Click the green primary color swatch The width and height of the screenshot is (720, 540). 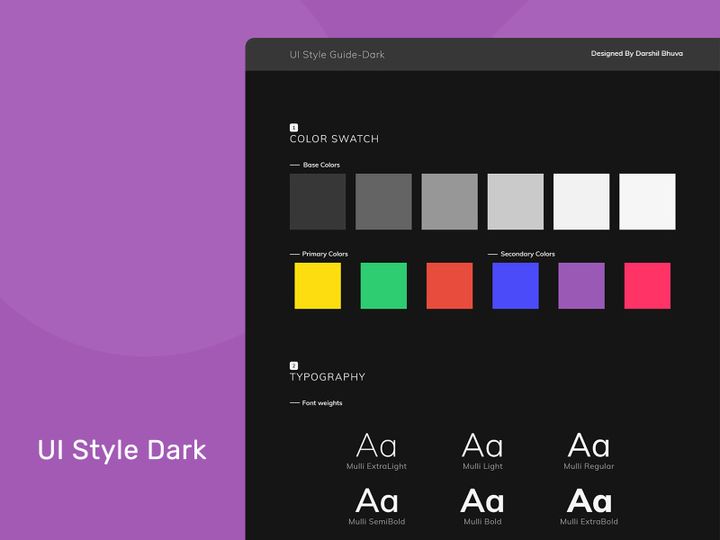[x=383, y=286]
